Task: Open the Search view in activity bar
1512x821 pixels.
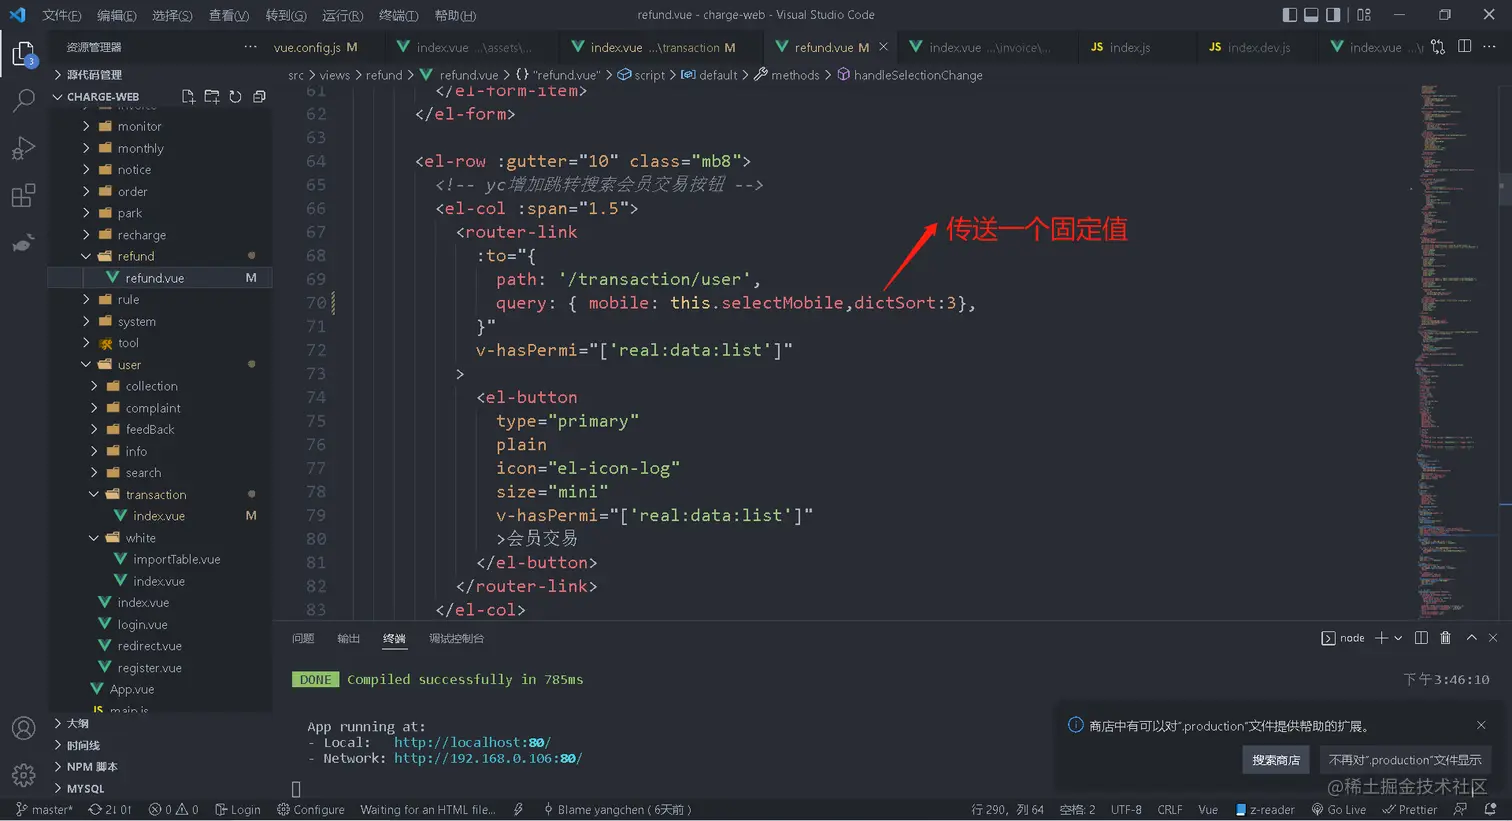Action: [23, 100]
